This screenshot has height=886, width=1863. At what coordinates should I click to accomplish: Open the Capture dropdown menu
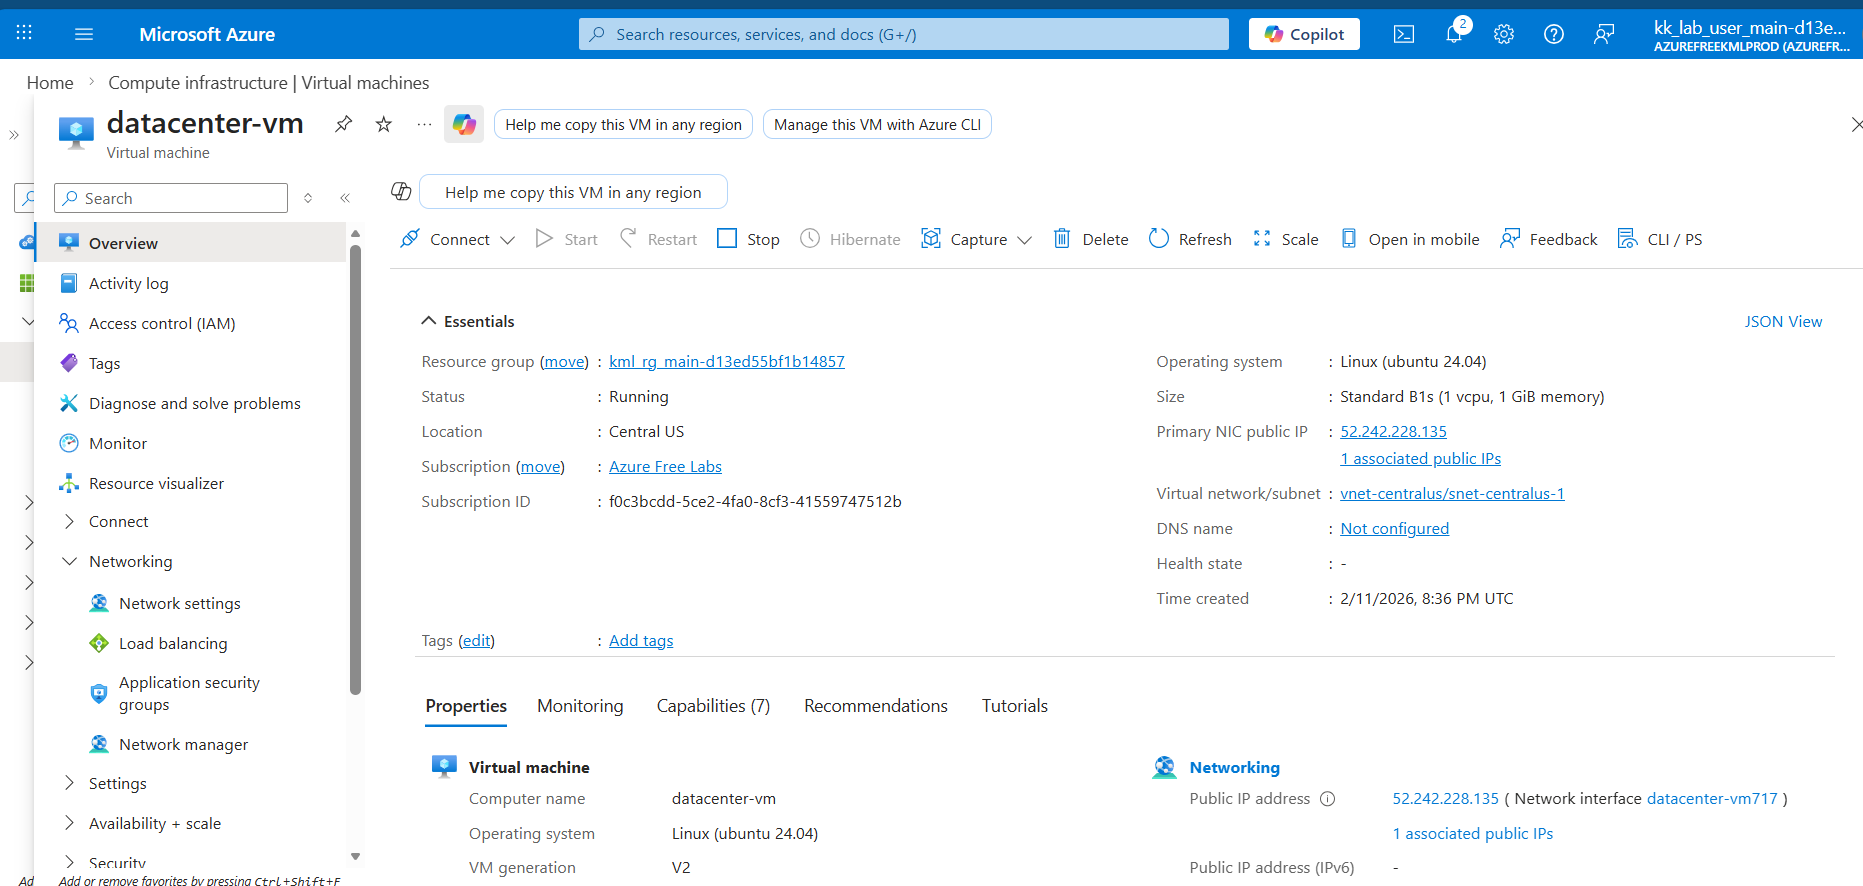(x=977, y=239)
